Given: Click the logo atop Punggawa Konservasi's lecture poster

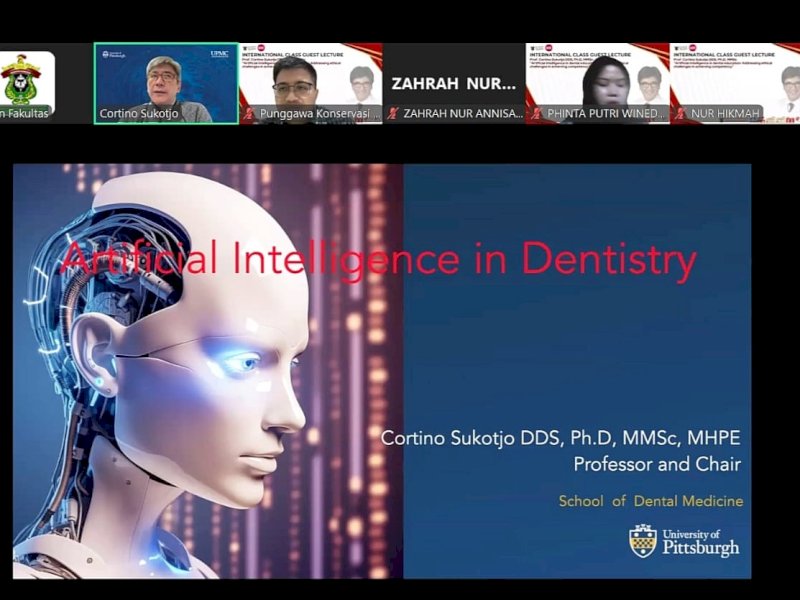Looking at the screenshot, I should coord(261,46).
